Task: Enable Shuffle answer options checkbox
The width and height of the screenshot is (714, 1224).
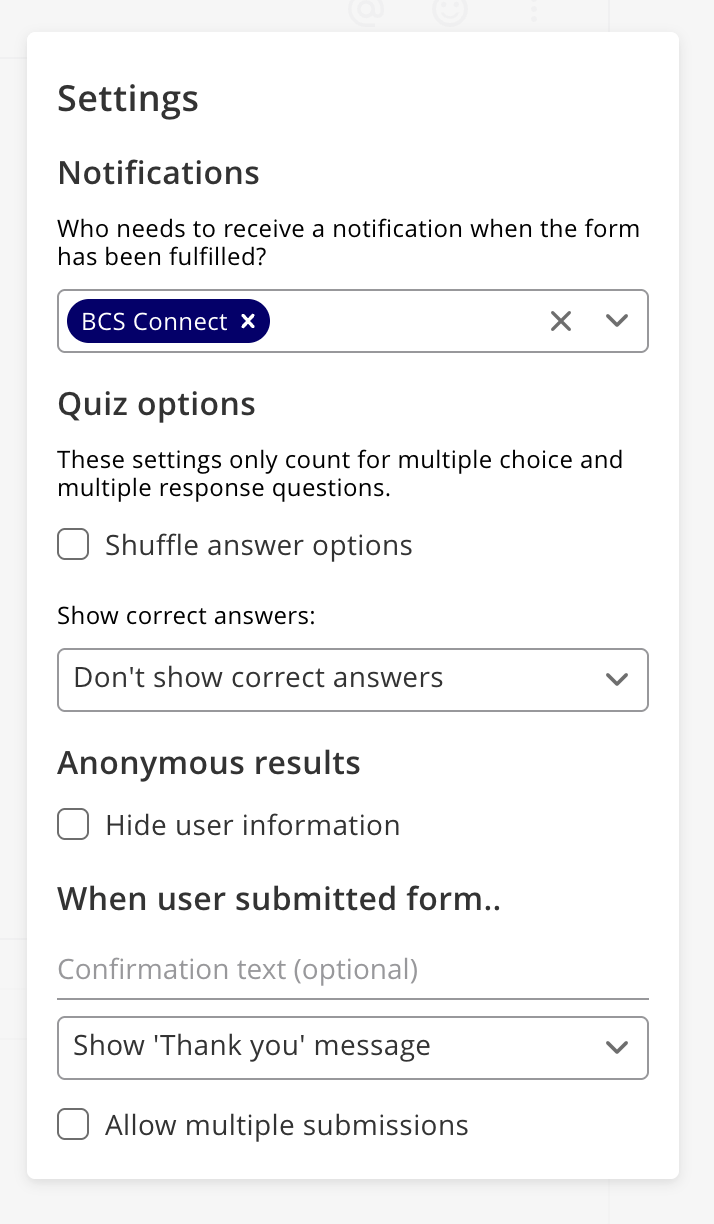Action: pyautogui.click(x=73, y=545)
